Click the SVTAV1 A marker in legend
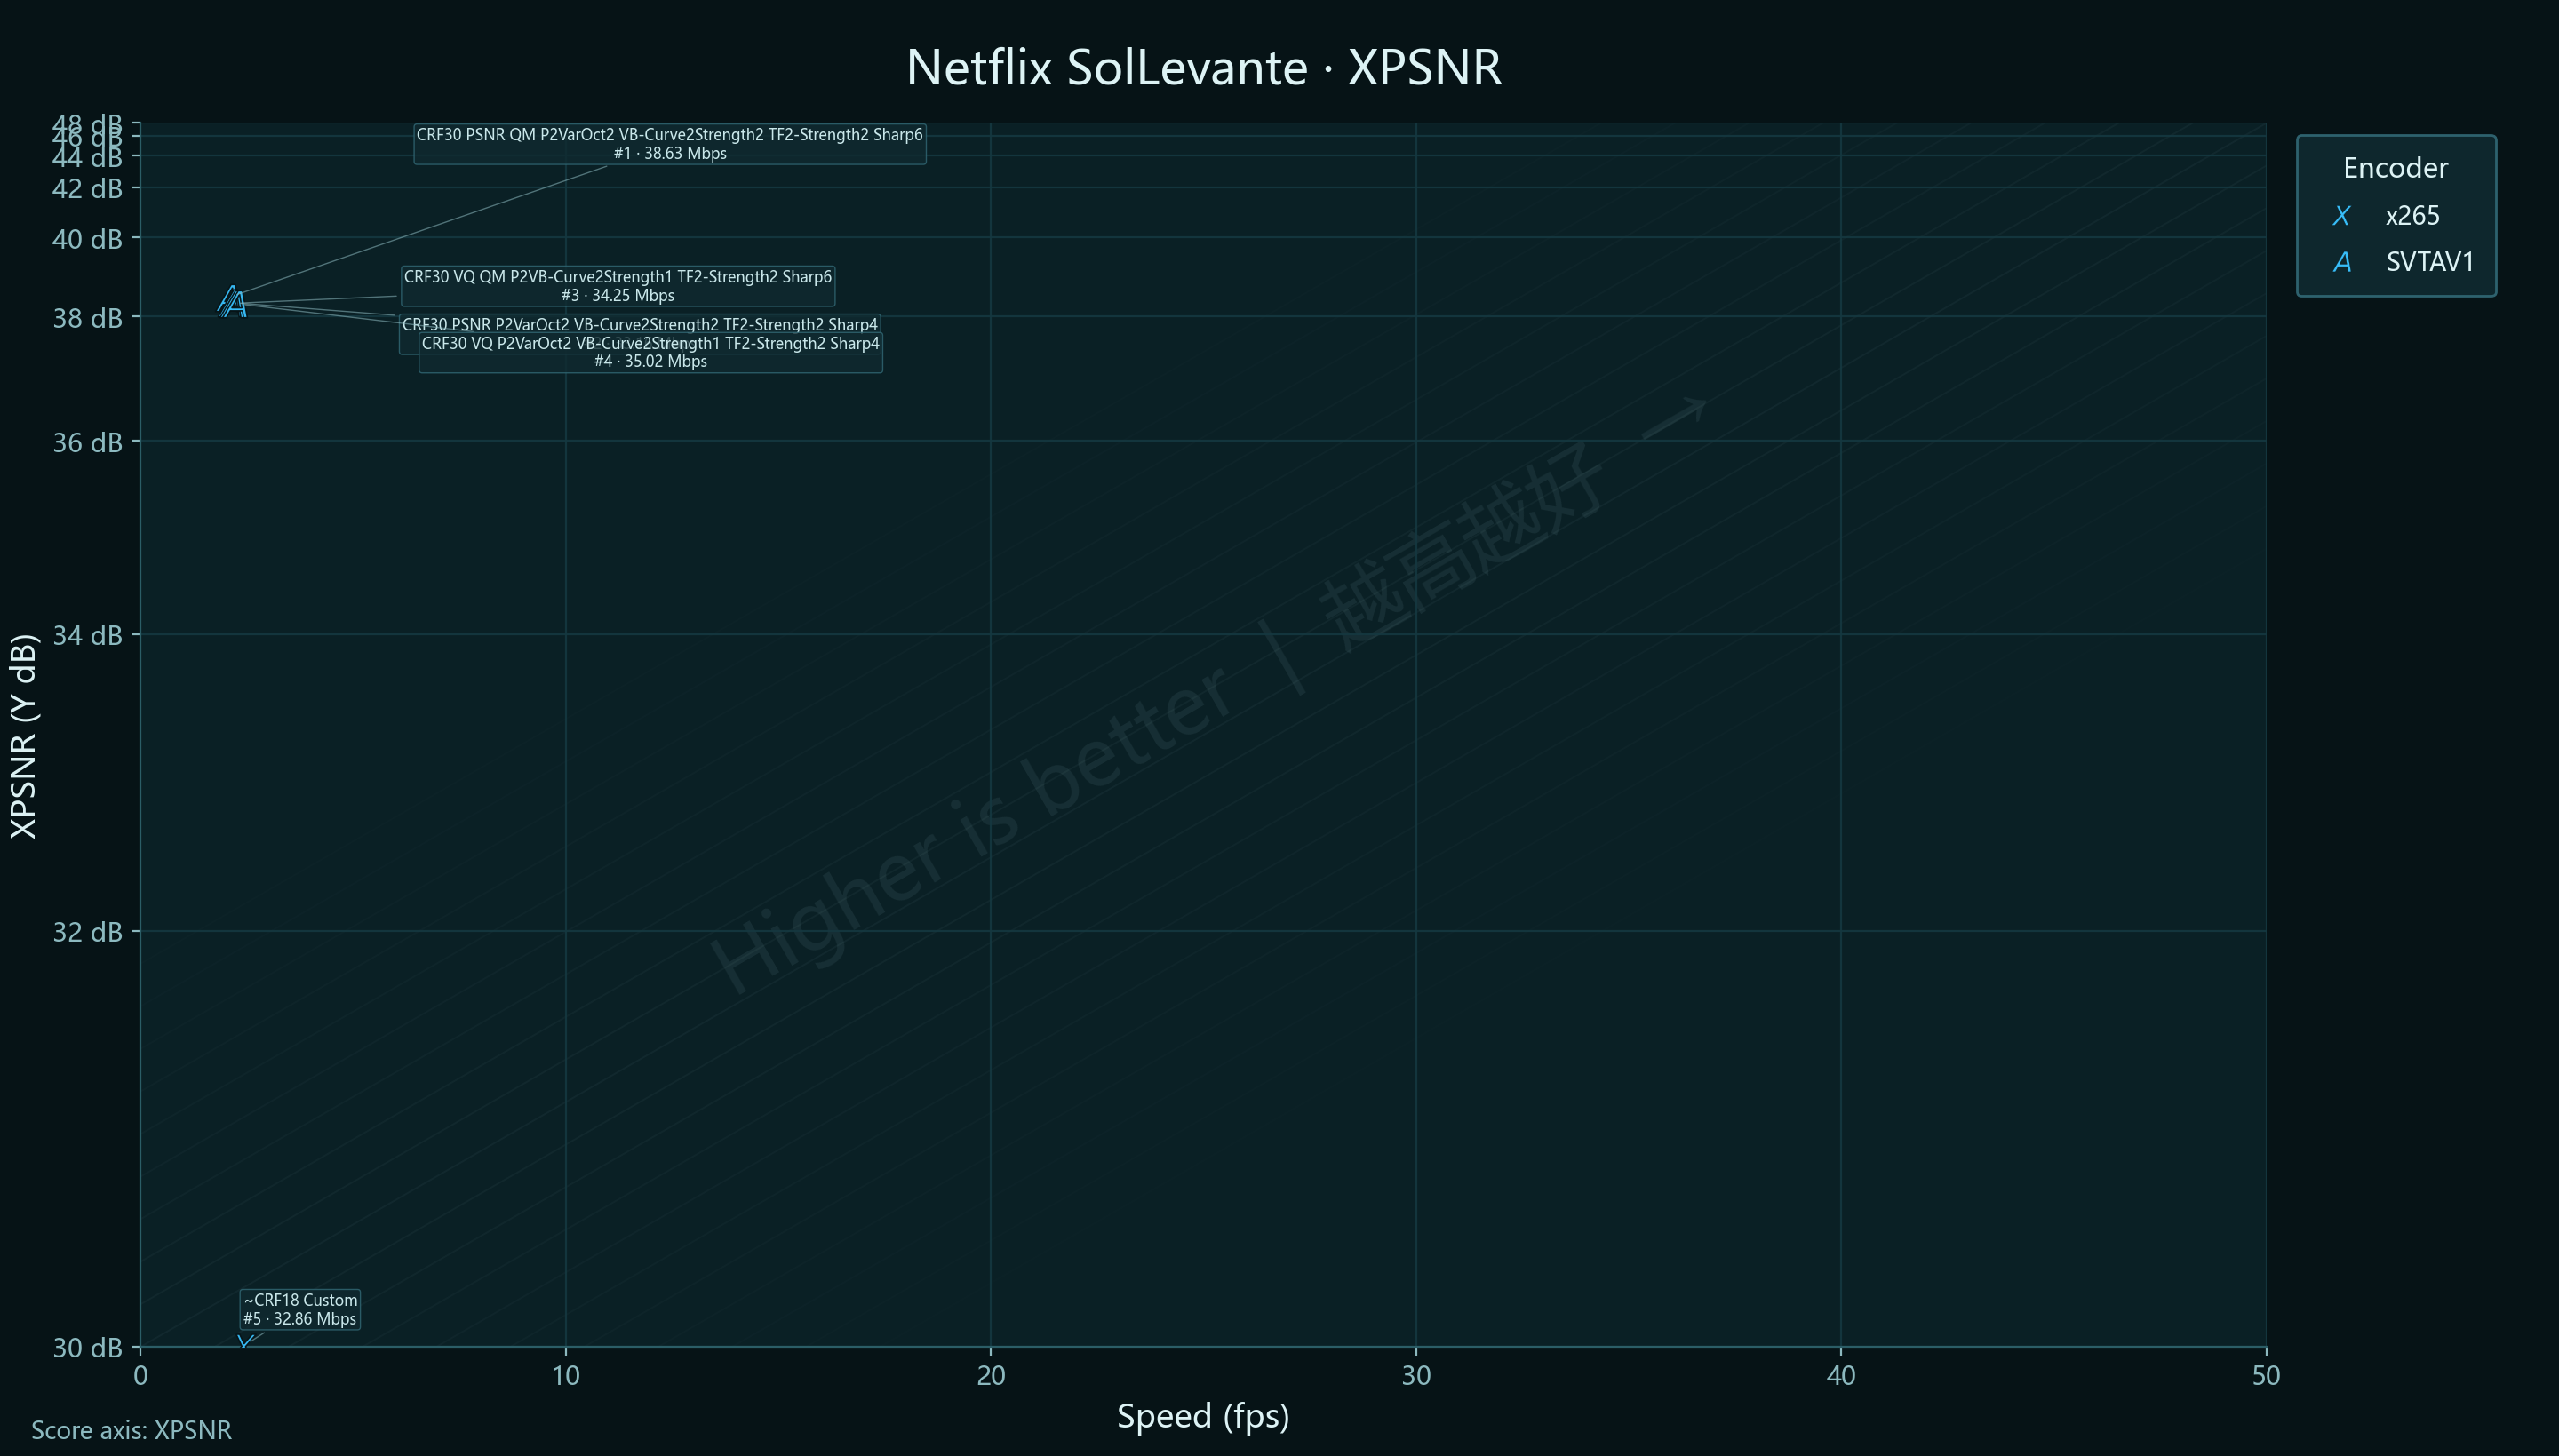This screenshot has width=2559, height=1456. [x=2342, y=262]
